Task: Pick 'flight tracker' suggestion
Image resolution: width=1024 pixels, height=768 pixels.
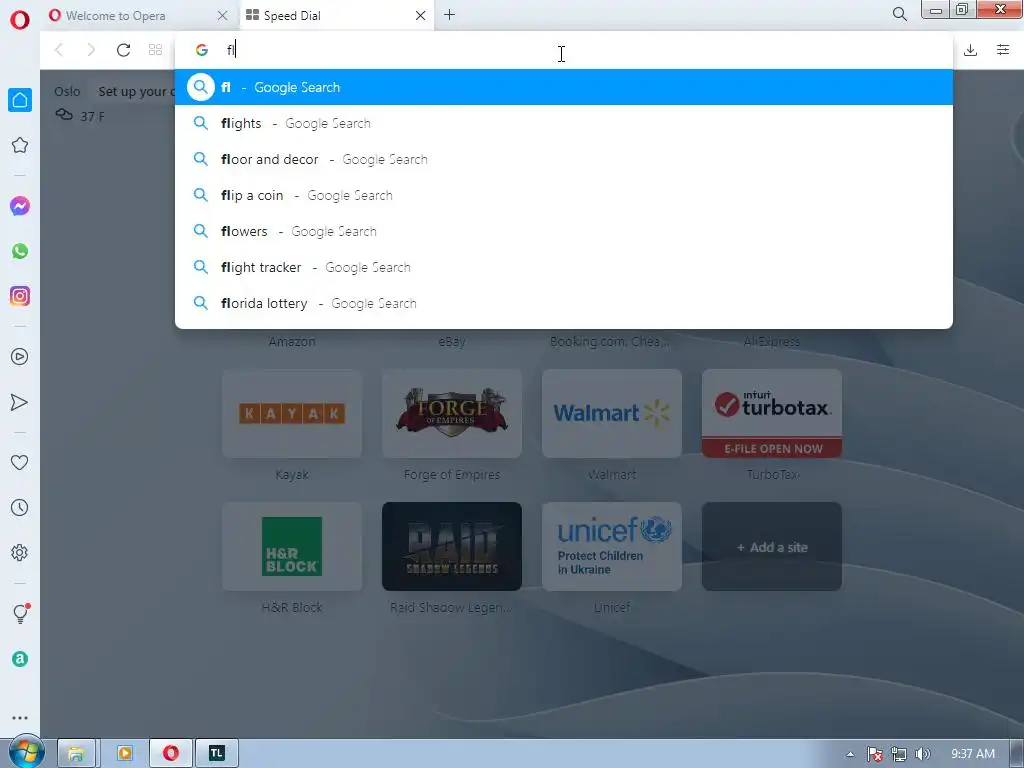Action: 564,267
